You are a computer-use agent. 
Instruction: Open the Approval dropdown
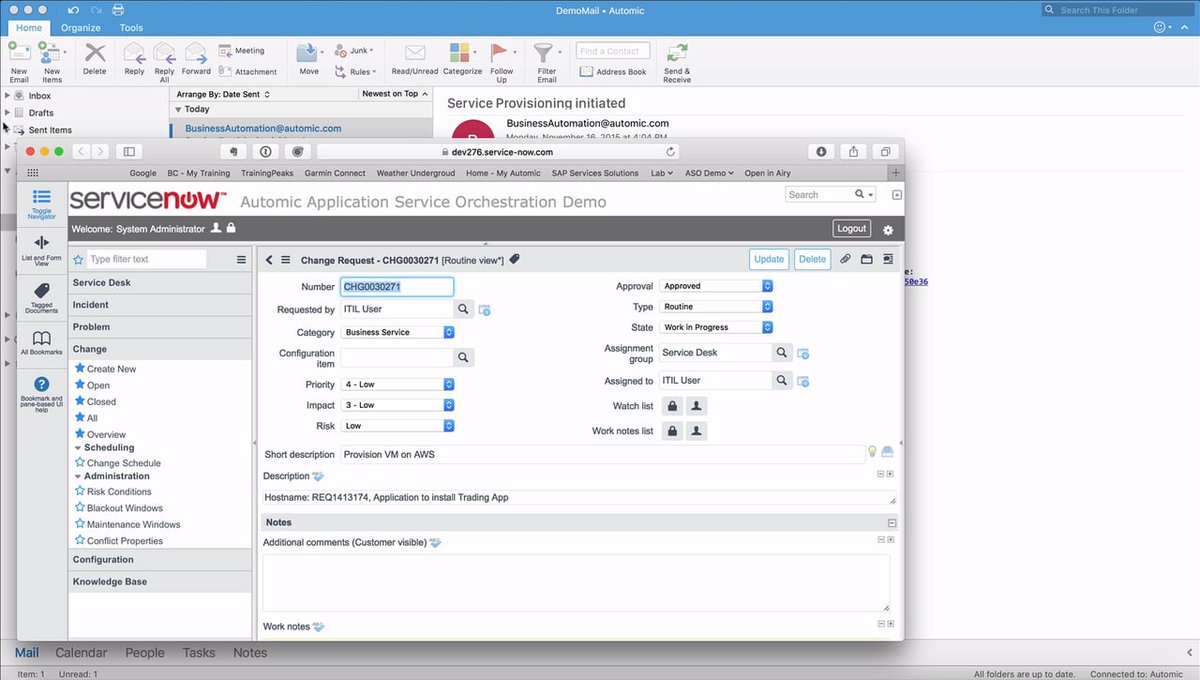click(x=766, y=284)
